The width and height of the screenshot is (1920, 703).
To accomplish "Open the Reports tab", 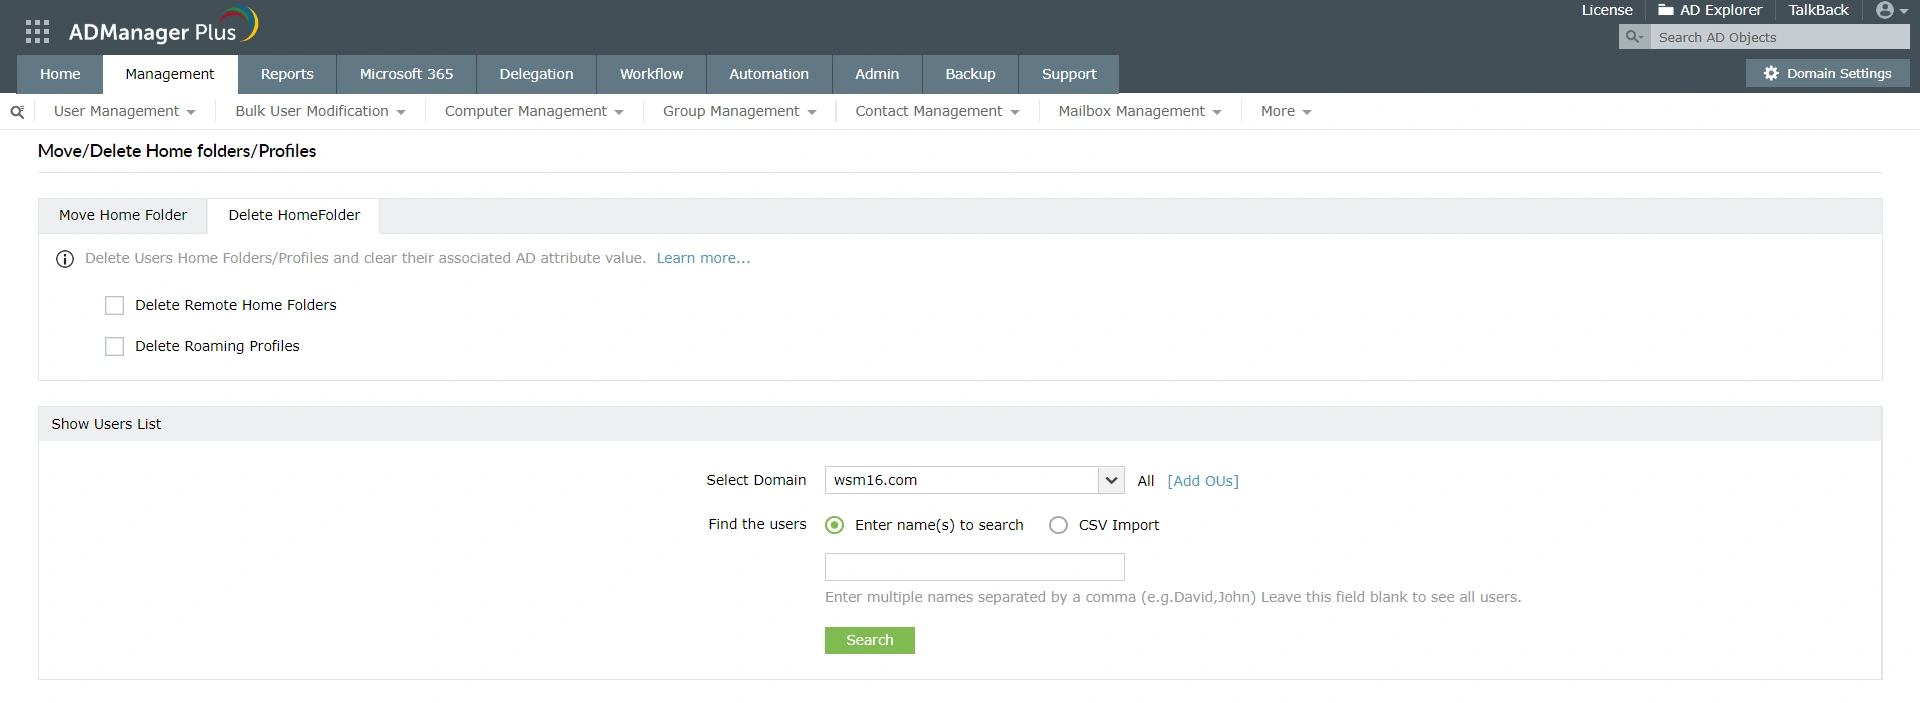I will click(x=287, y=74).
